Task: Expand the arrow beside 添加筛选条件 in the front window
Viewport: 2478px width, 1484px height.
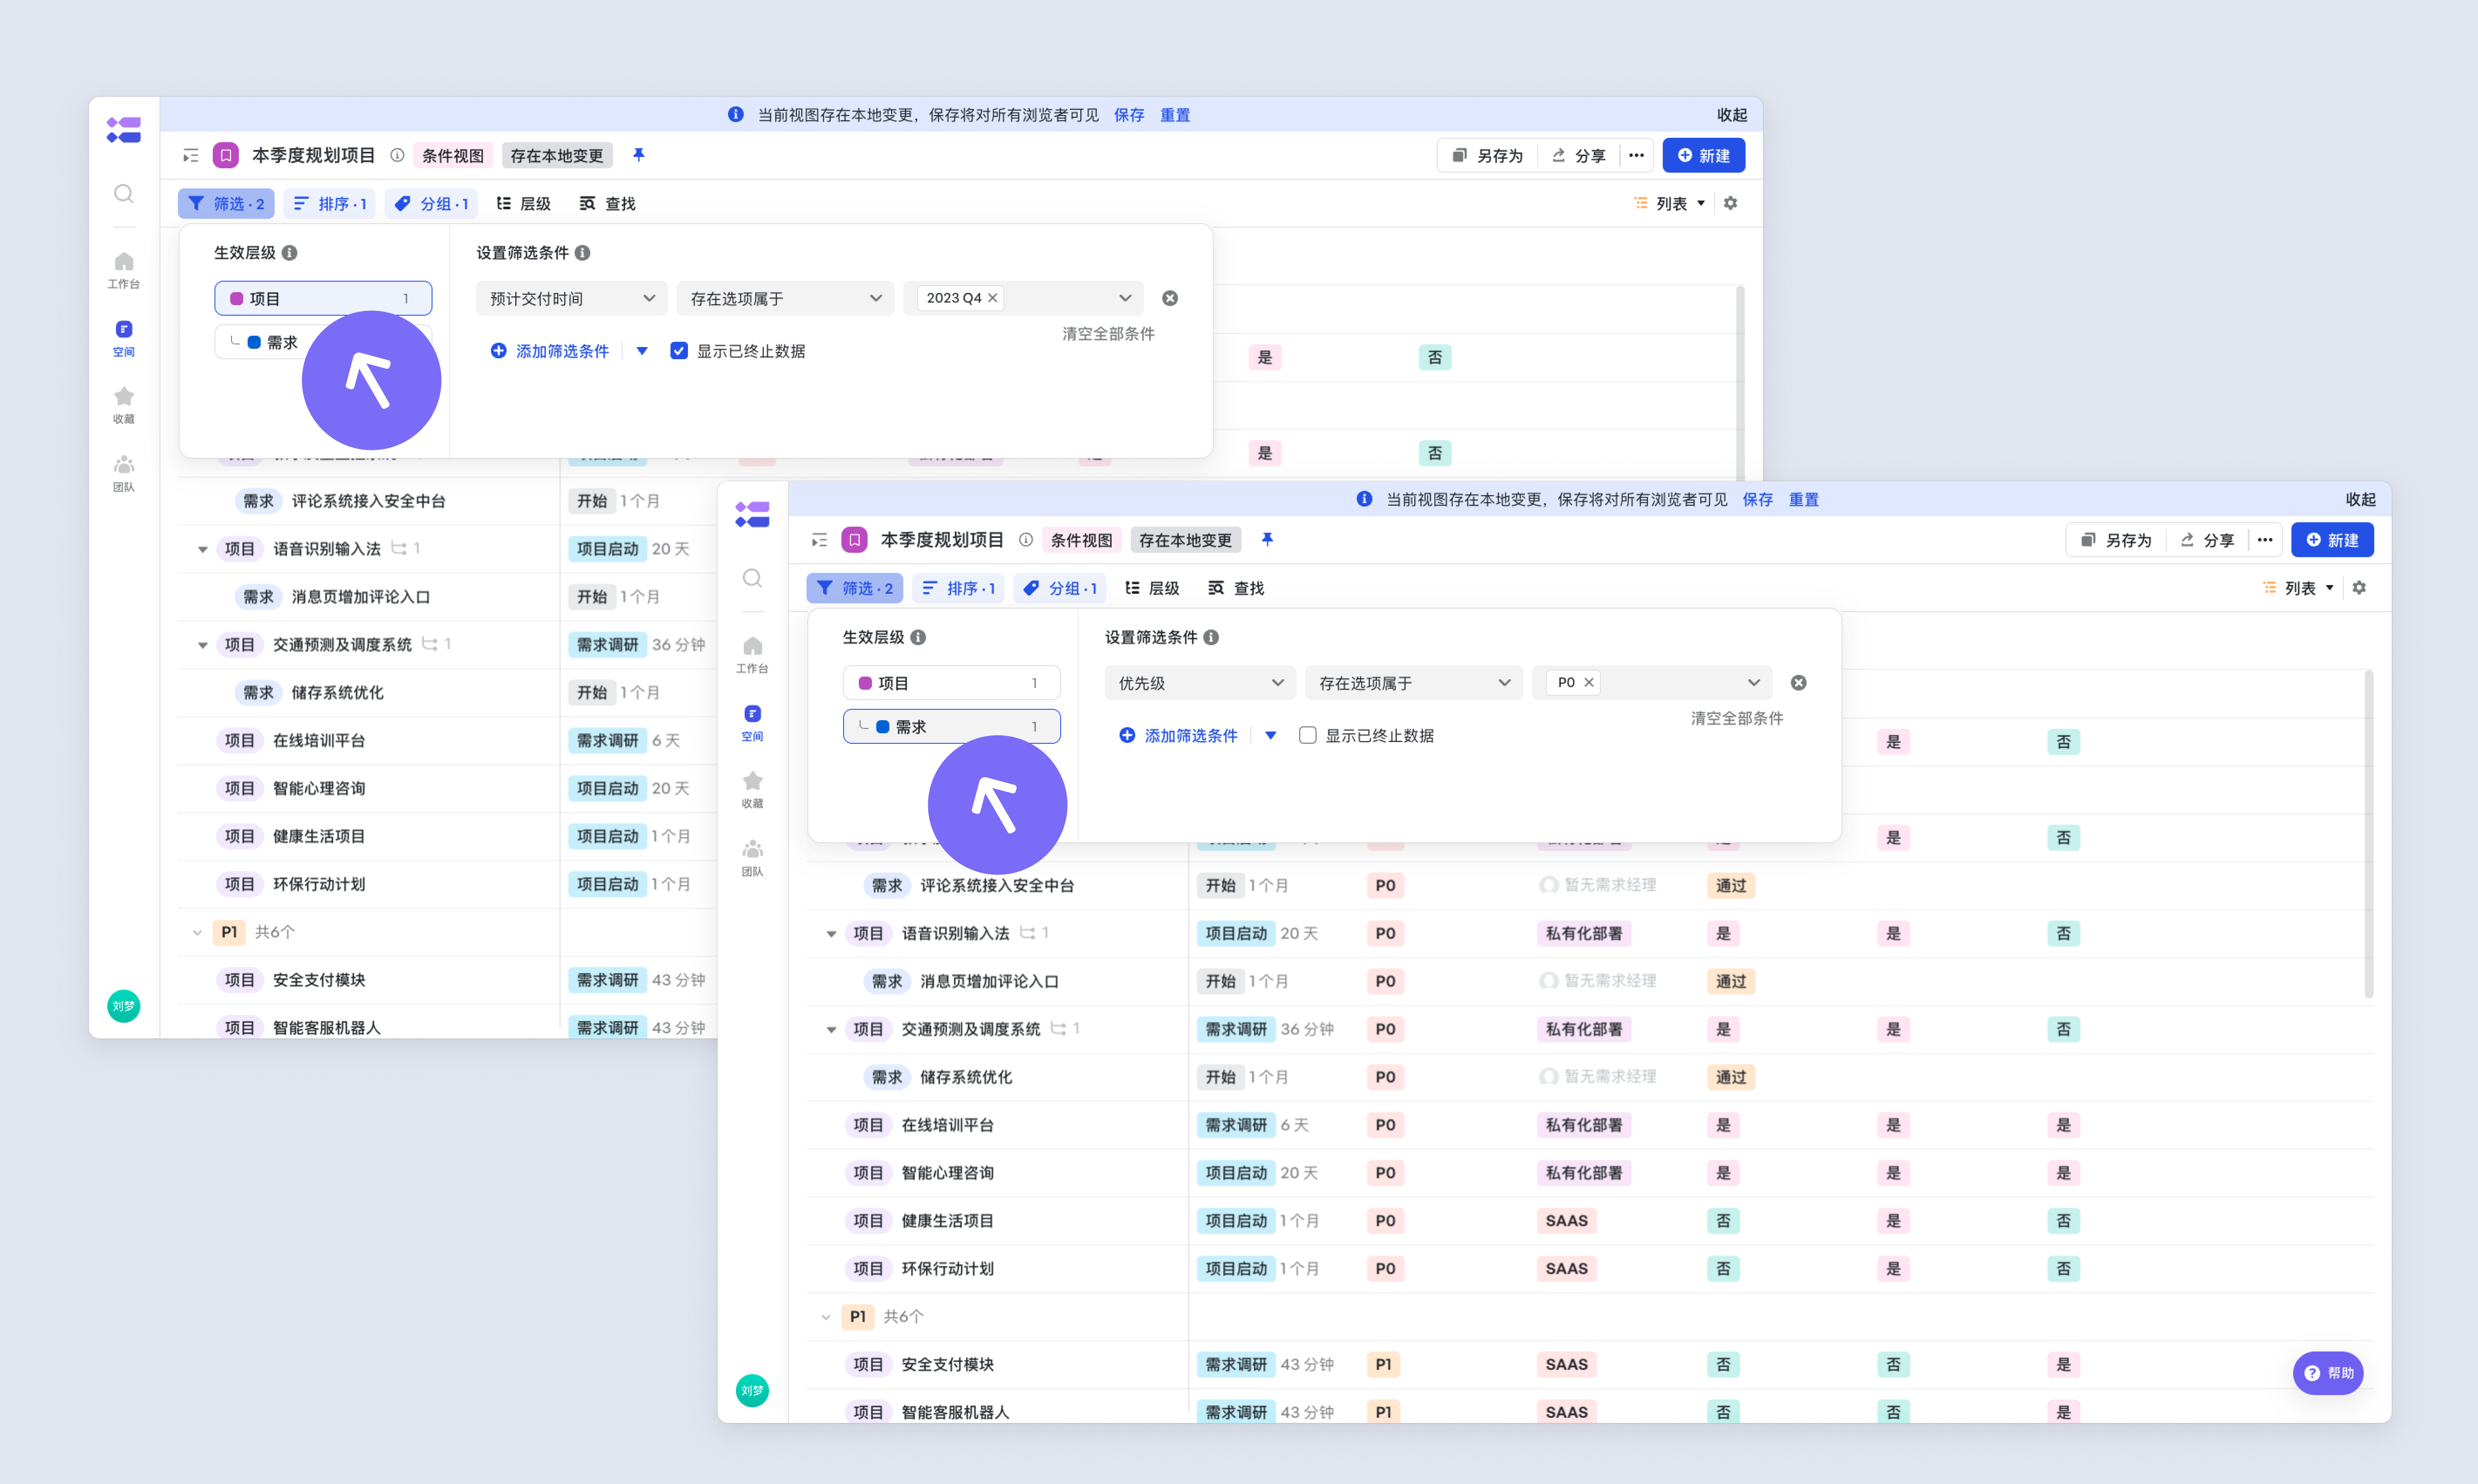Action: point(1271,736)
